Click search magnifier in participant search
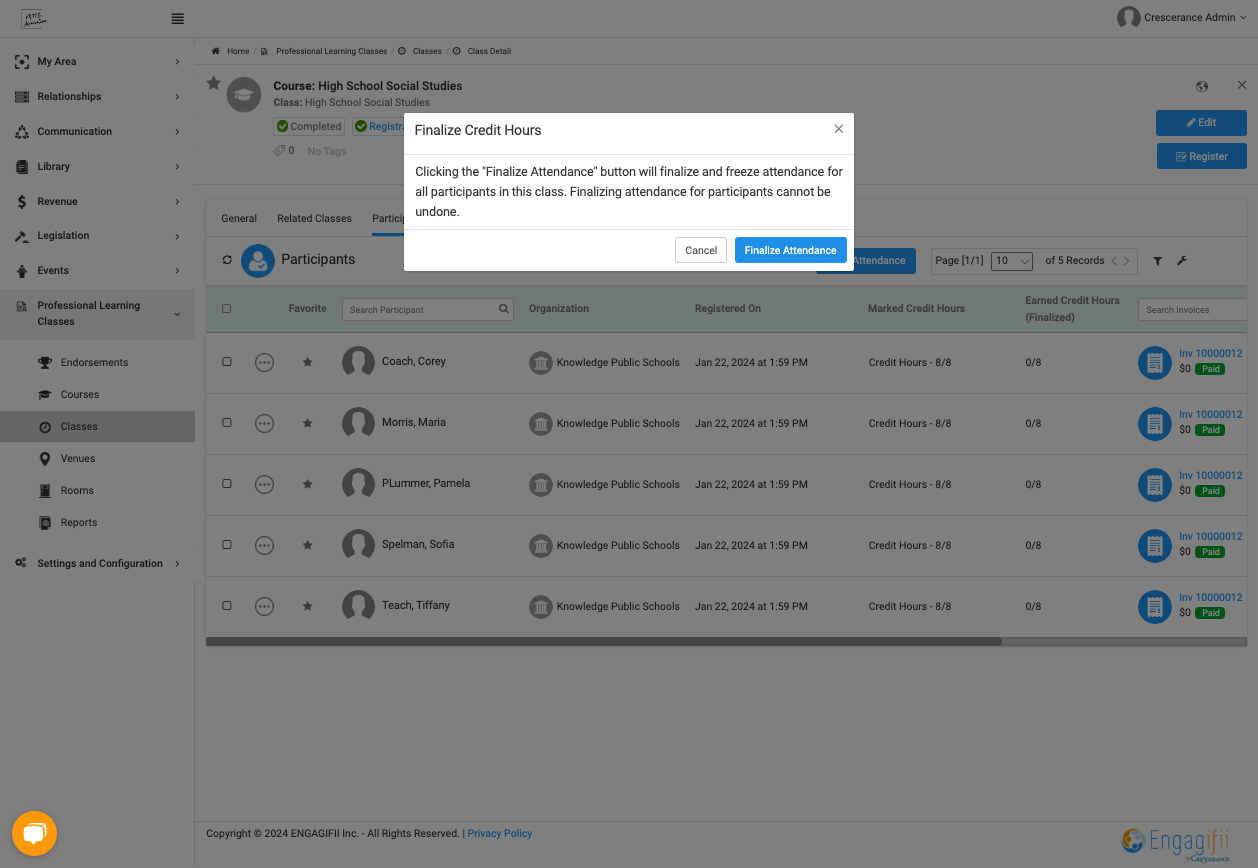This screenshot has width=1258, height=868. click(x=504, y=309)
